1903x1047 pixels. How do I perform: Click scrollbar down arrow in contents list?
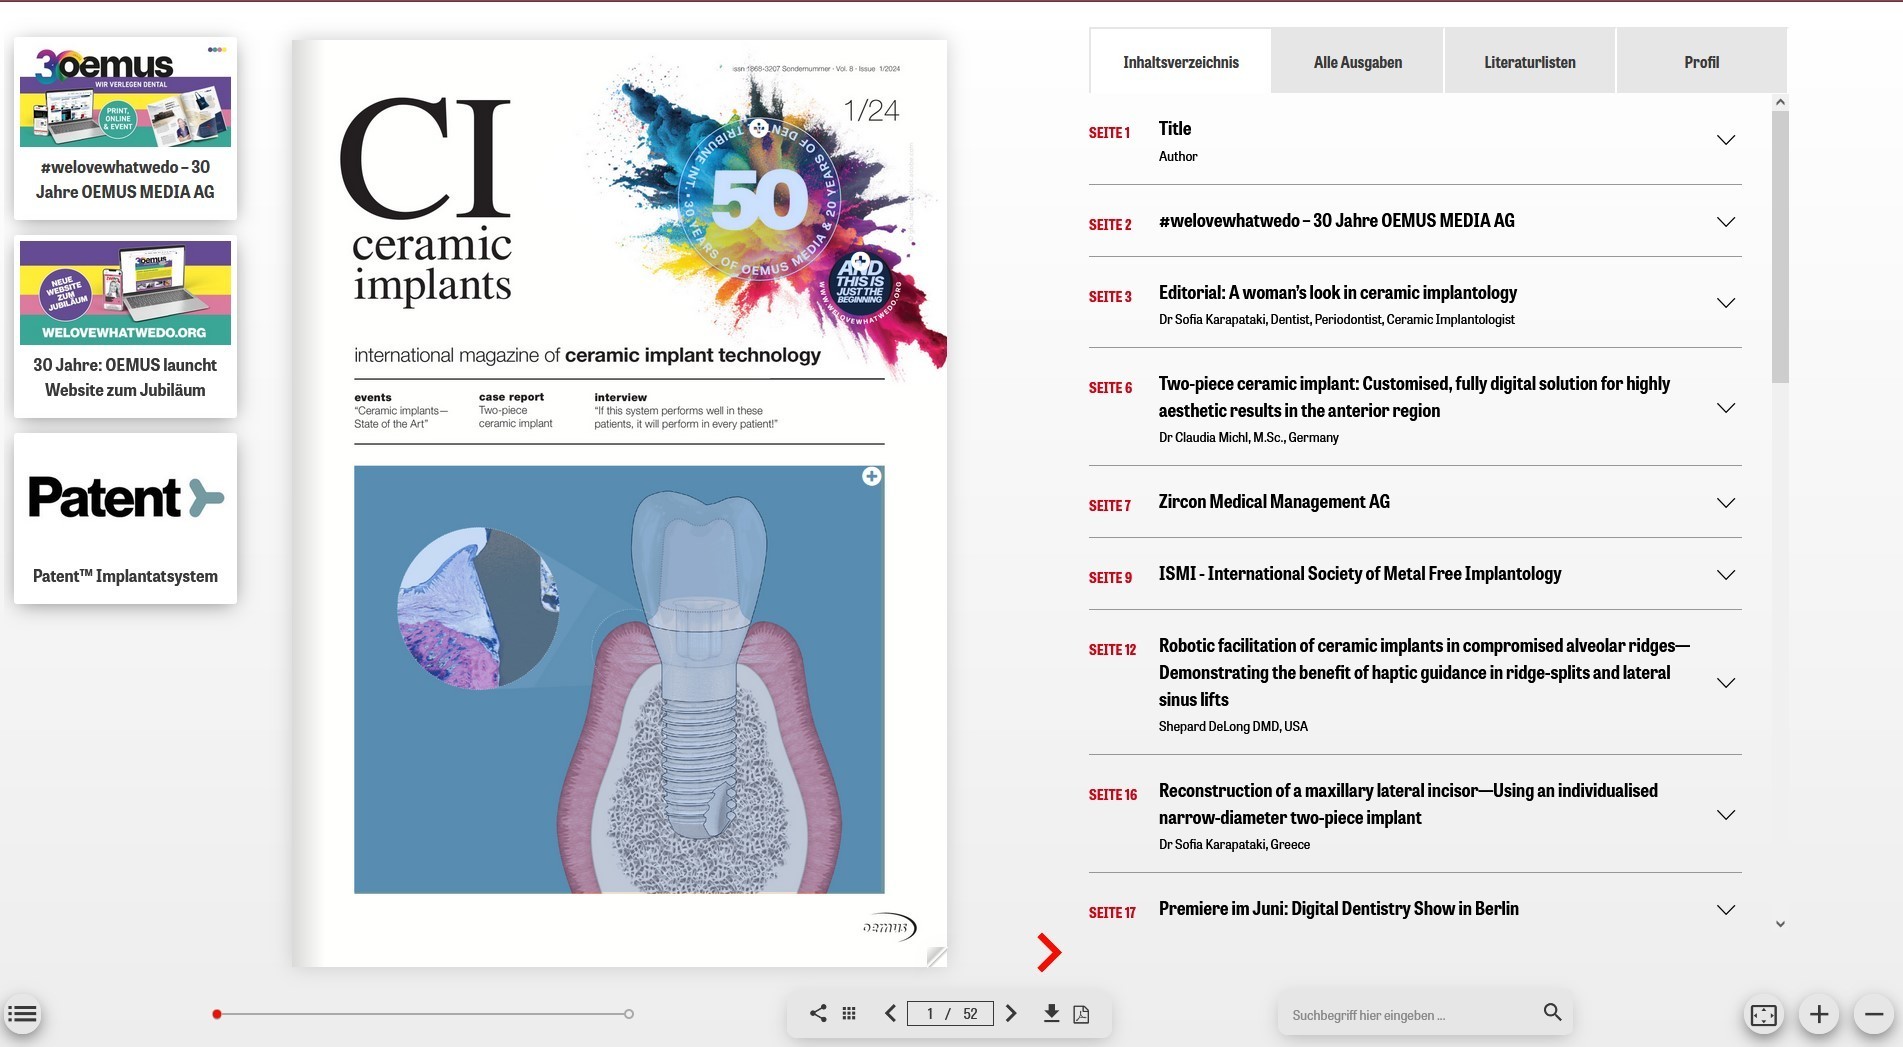[x=1780, y=924]
